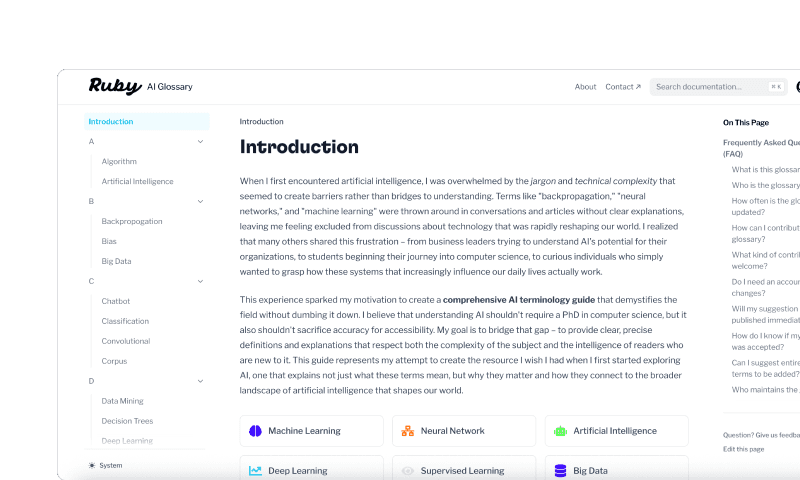Click the Machine Learning brain icon

tap(255, 431)
